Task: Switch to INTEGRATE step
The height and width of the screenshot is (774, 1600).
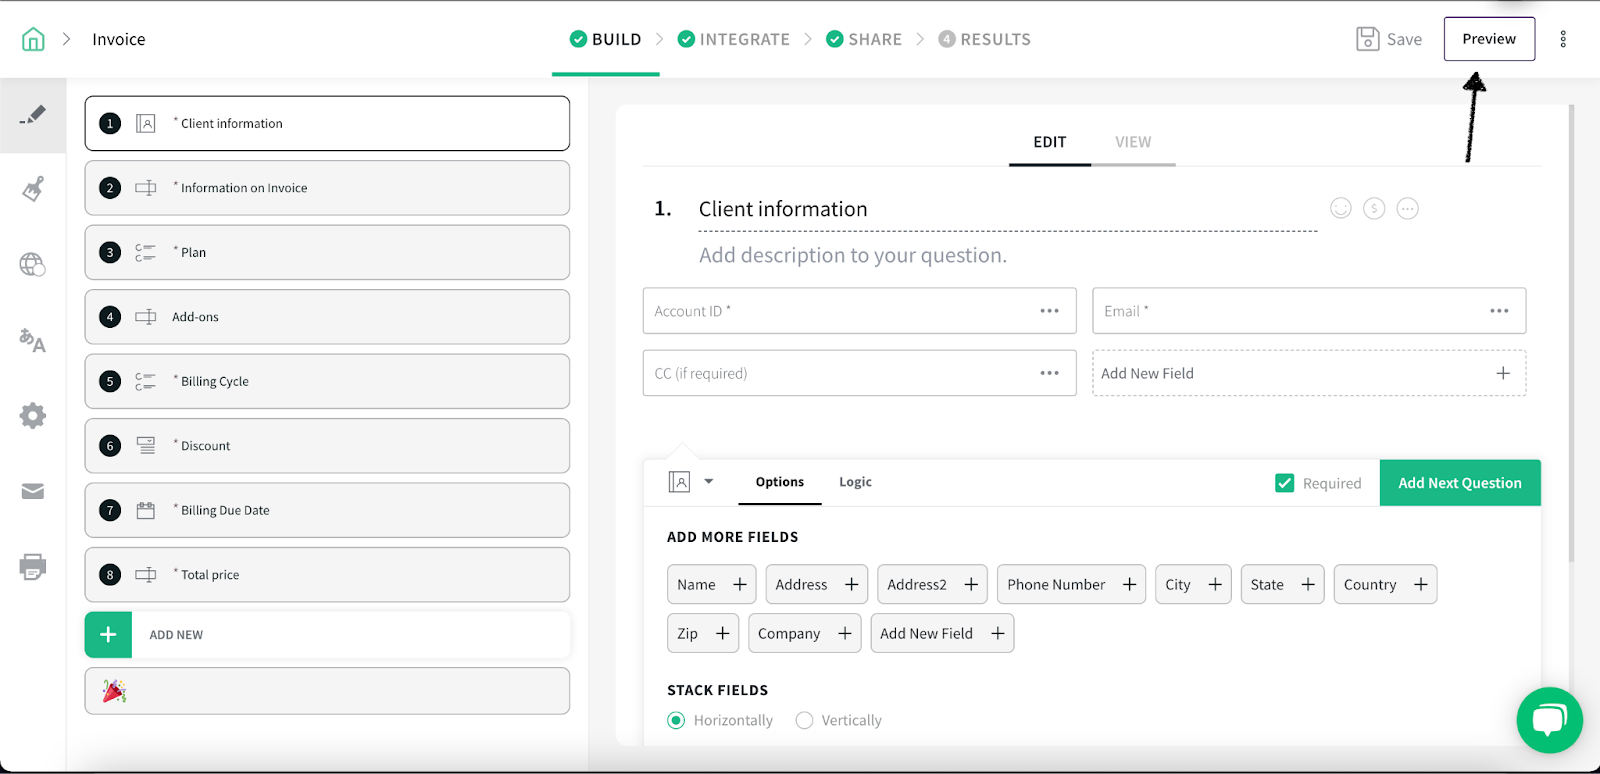Action: pos(733,39)
